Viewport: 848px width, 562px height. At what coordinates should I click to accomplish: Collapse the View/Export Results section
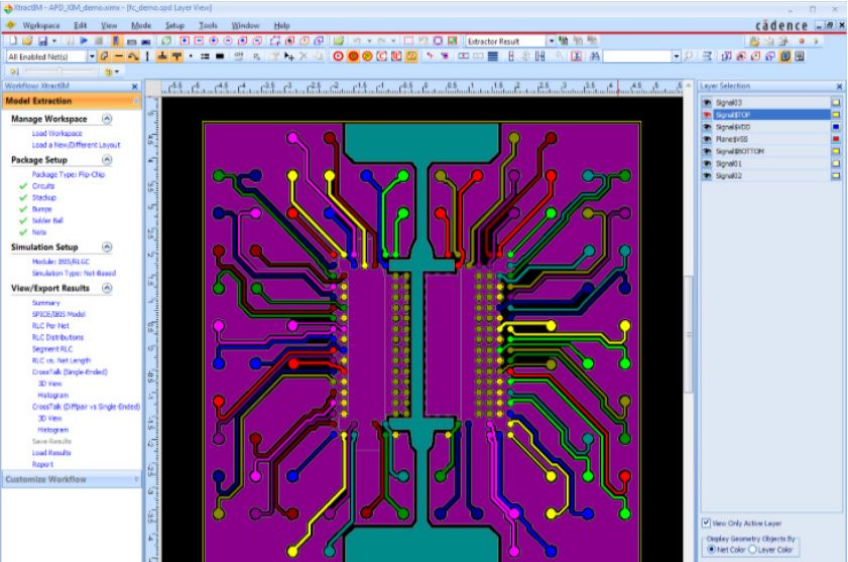(107, 288)
